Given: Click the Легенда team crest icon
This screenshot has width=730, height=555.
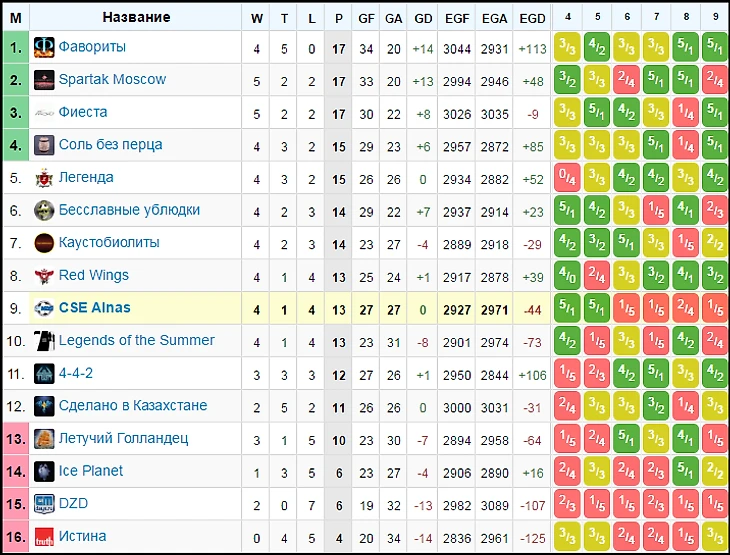Looking at the screenshot, I should (x=44, y=178).
